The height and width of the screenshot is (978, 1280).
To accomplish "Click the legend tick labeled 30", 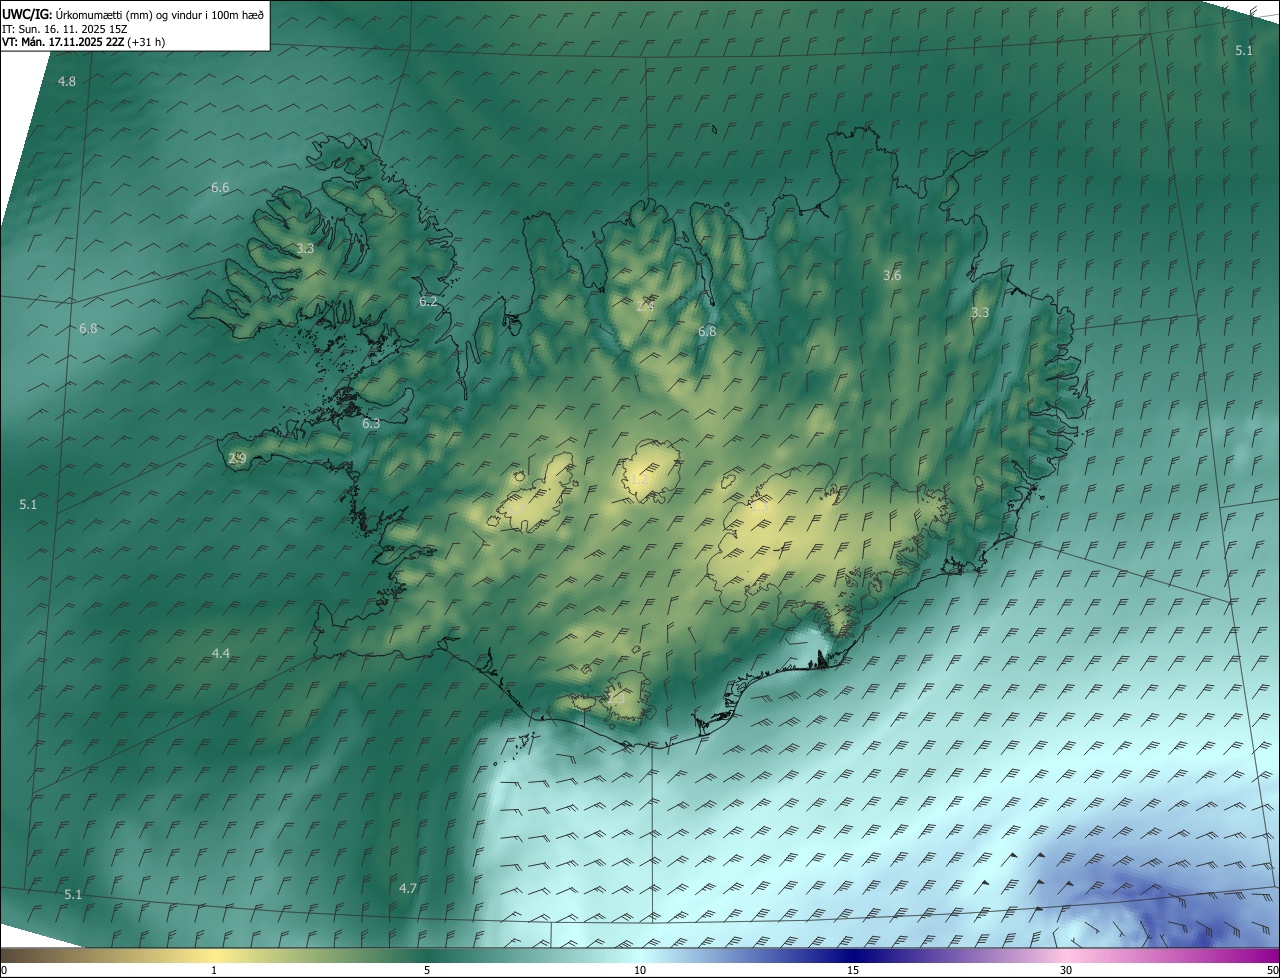I will point(1066,970).
